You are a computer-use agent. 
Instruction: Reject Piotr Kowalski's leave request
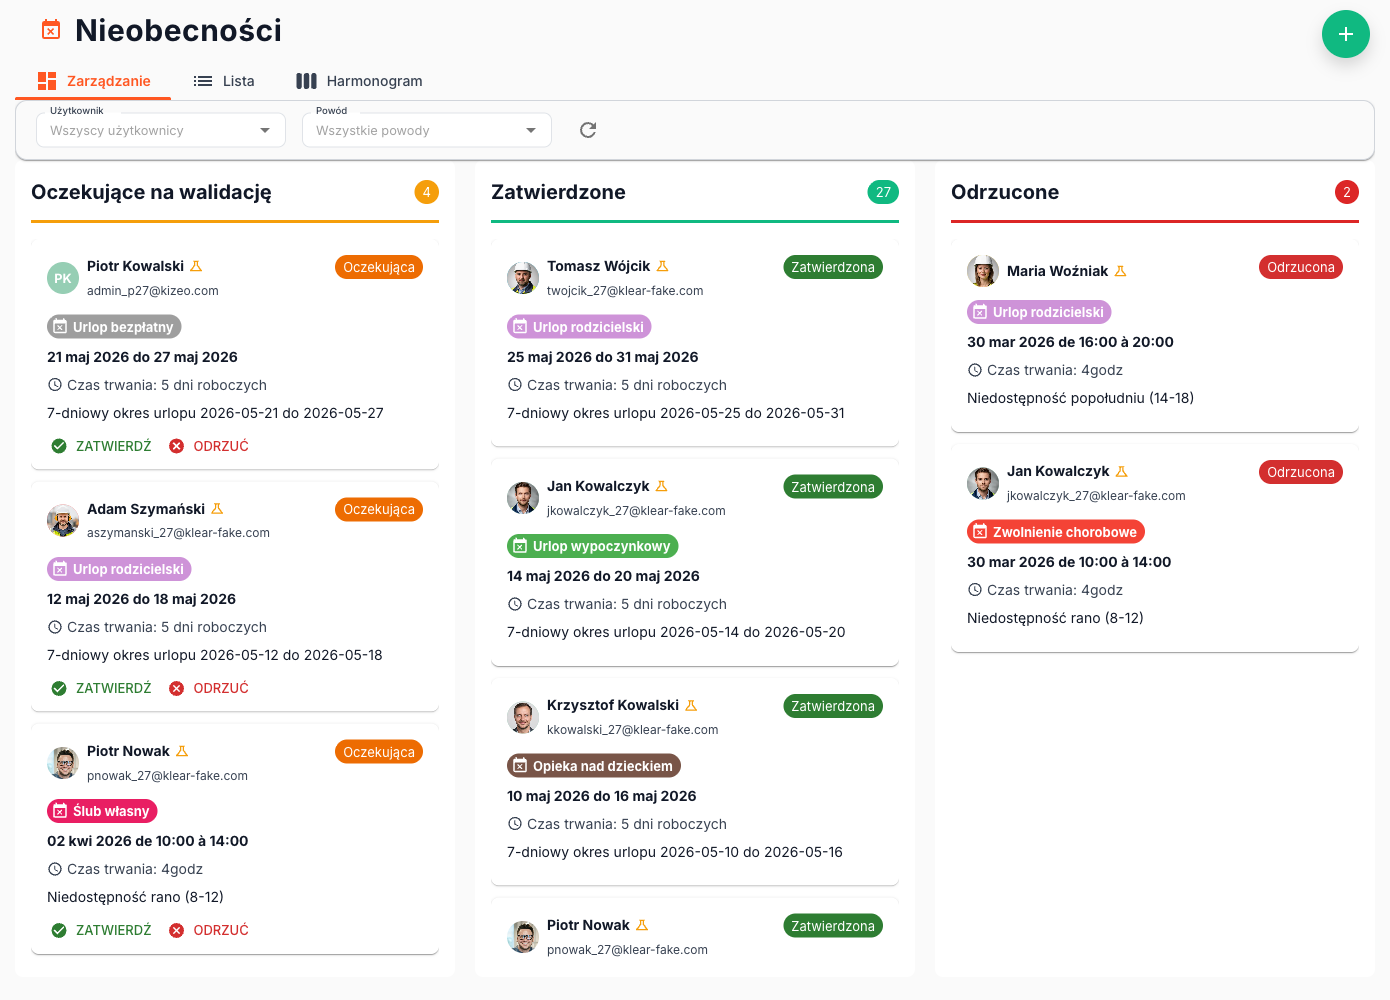[209, 446]
